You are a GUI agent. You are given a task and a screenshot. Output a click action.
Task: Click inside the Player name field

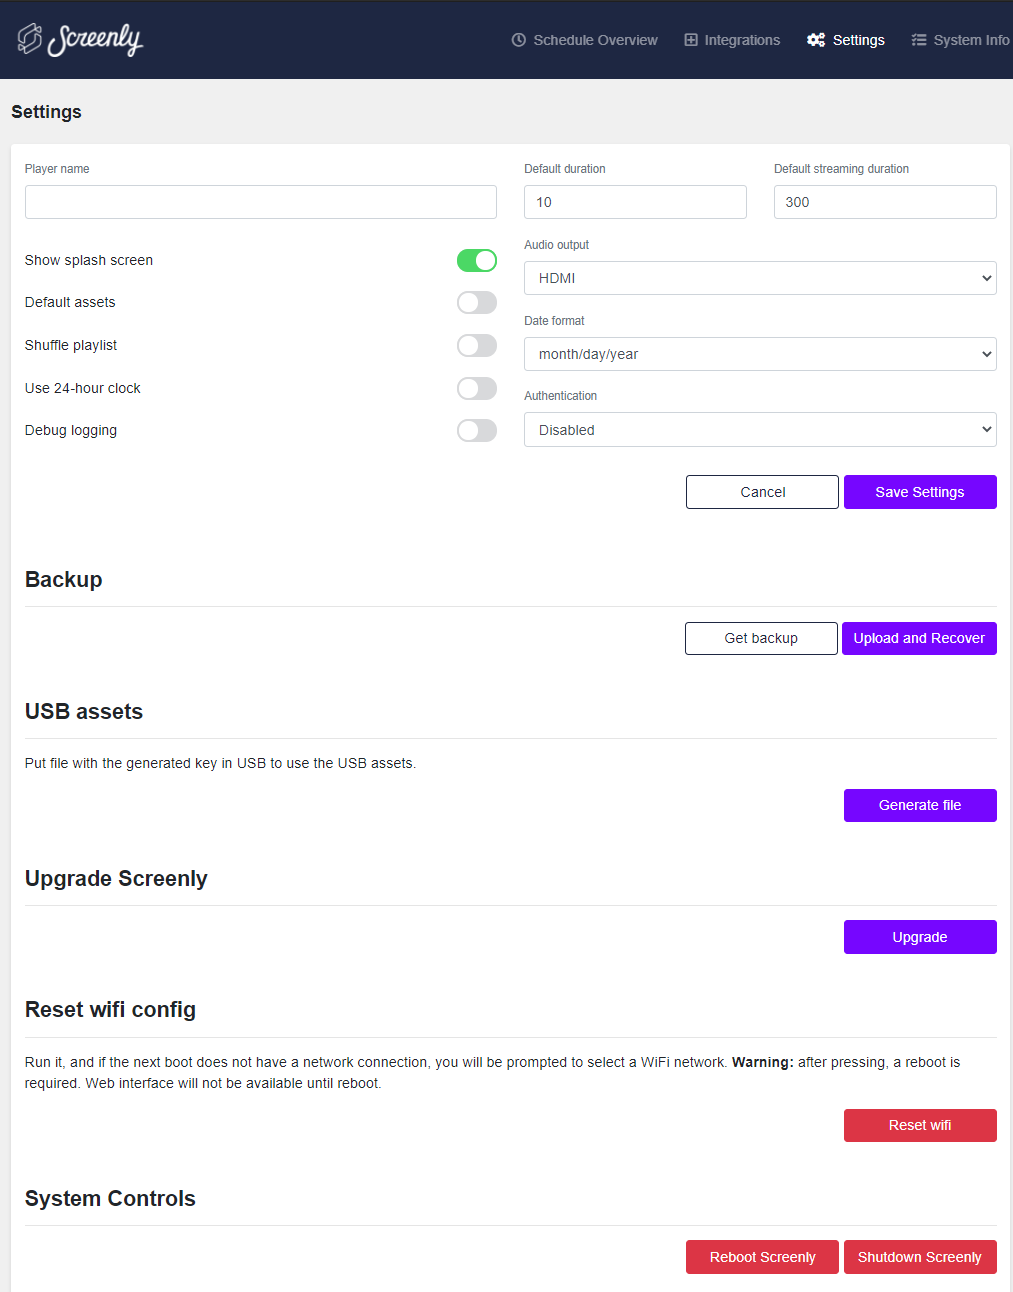point(260,202)
